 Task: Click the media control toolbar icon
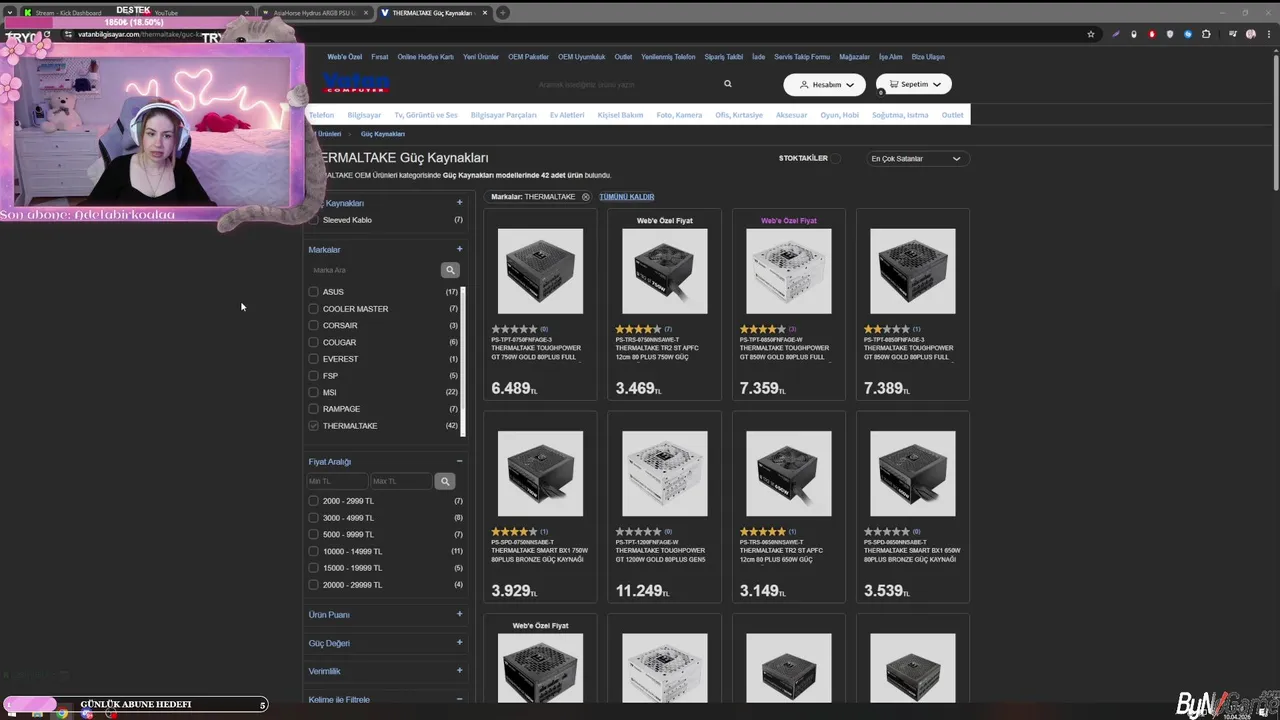coord(1233,34)
